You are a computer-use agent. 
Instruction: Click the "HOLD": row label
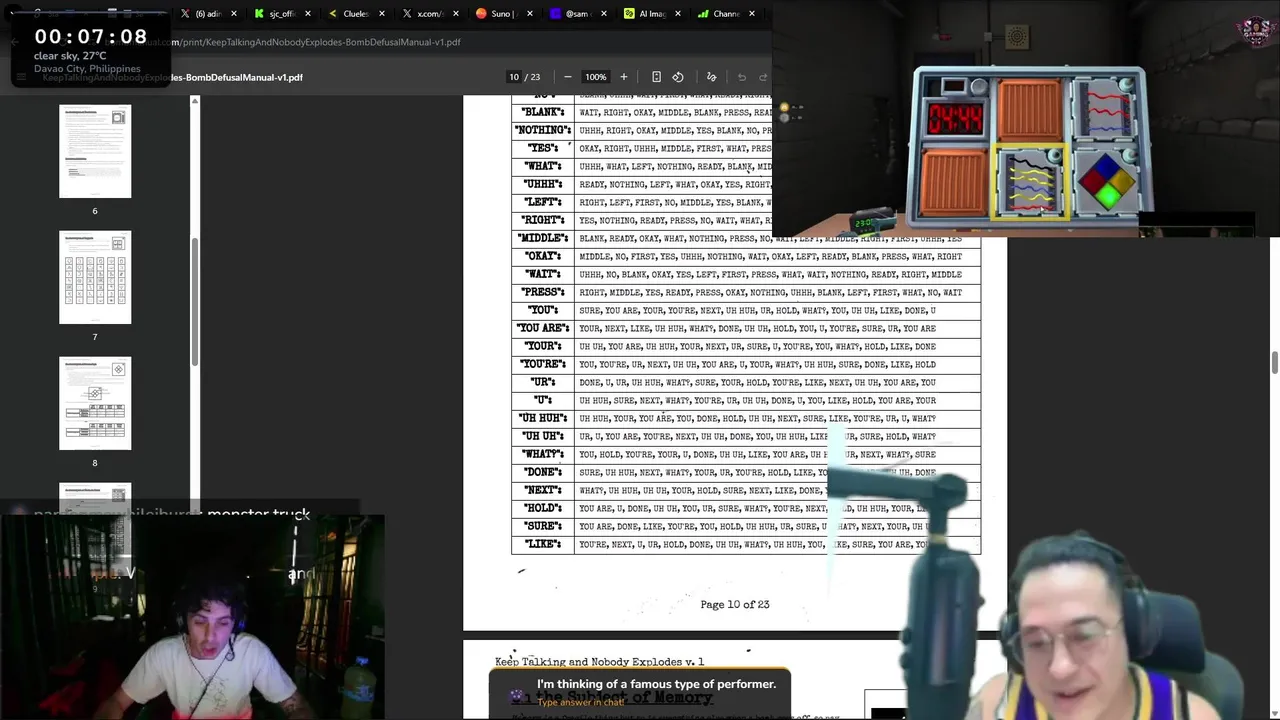click(x=543, y=508)
